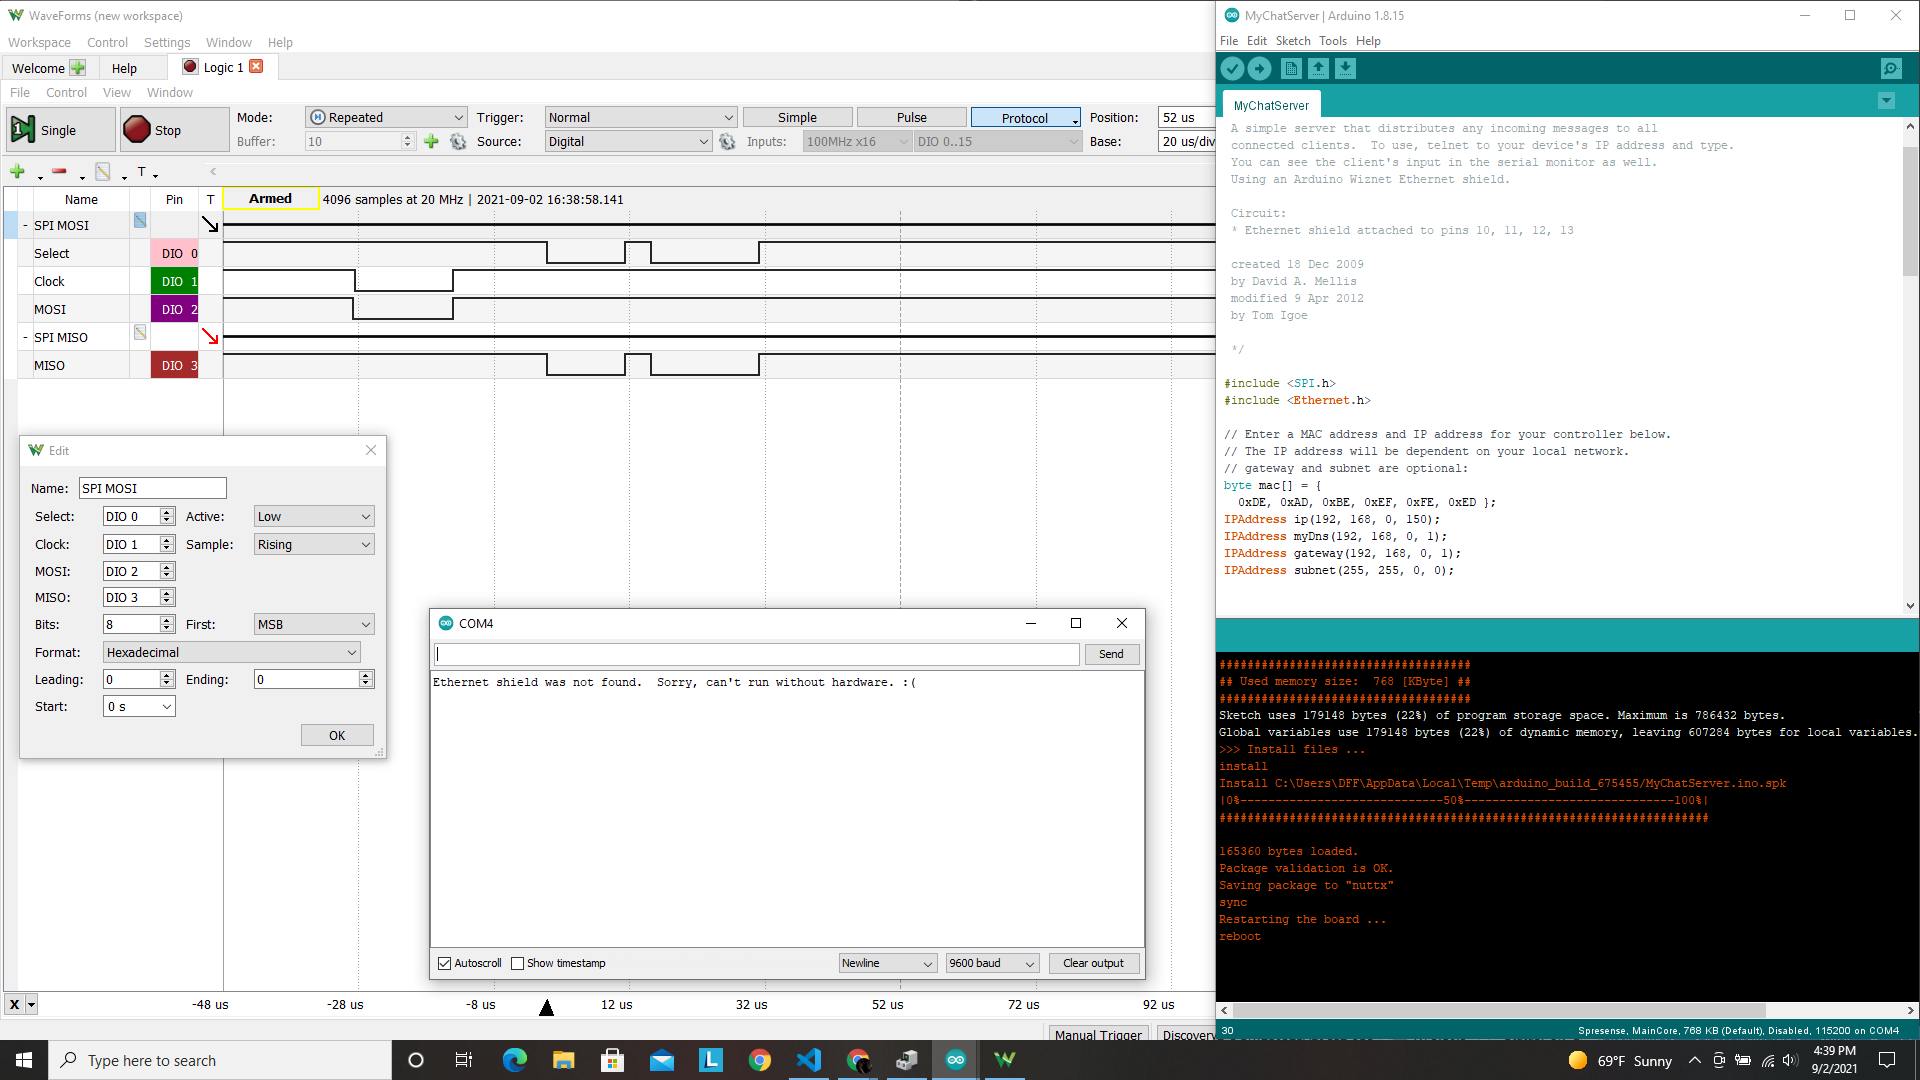Open the WaveForms Workspace menu
Screen dimensions: 1920x1080
pos(39,42)
